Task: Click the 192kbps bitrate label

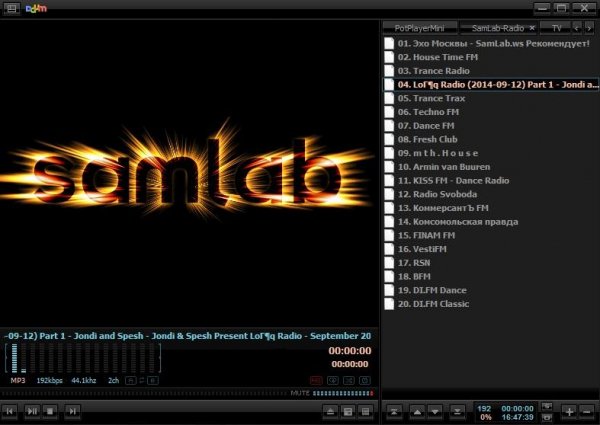Action: pos(49,381)
